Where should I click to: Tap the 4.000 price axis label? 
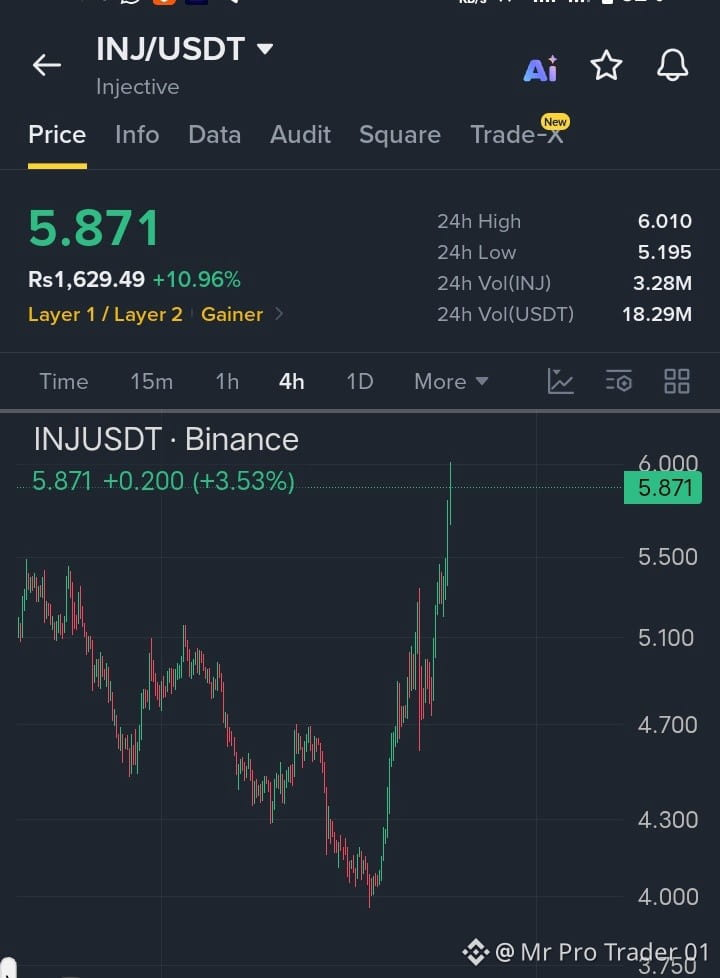668,897
